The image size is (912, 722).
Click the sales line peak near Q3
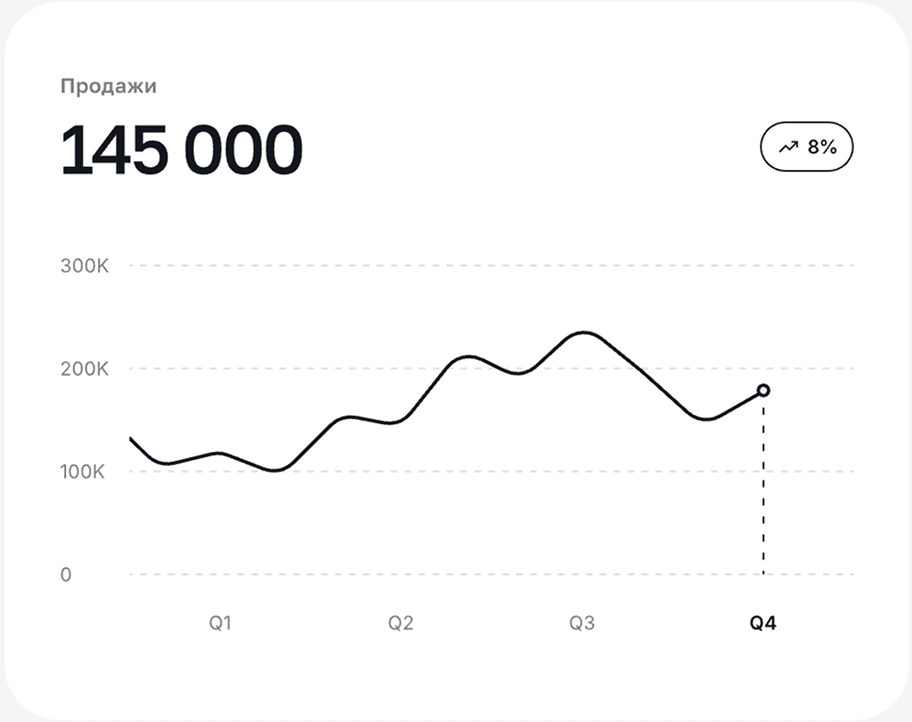click(x=584, y=333)
